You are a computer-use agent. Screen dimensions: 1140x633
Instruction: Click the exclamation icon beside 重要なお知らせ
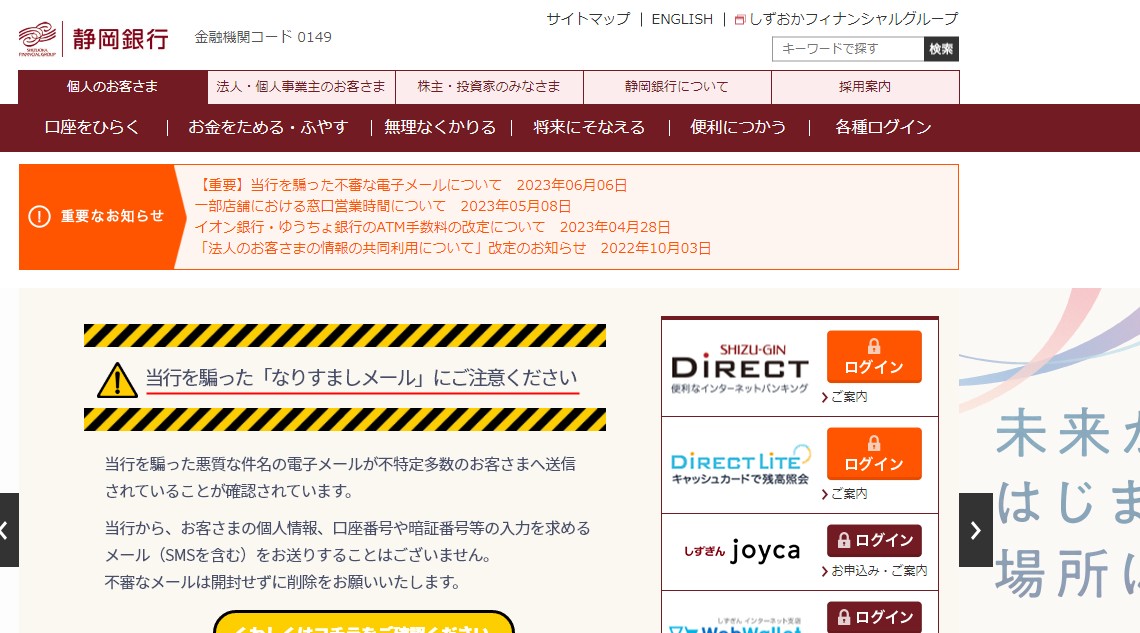(x=39, y=216)
